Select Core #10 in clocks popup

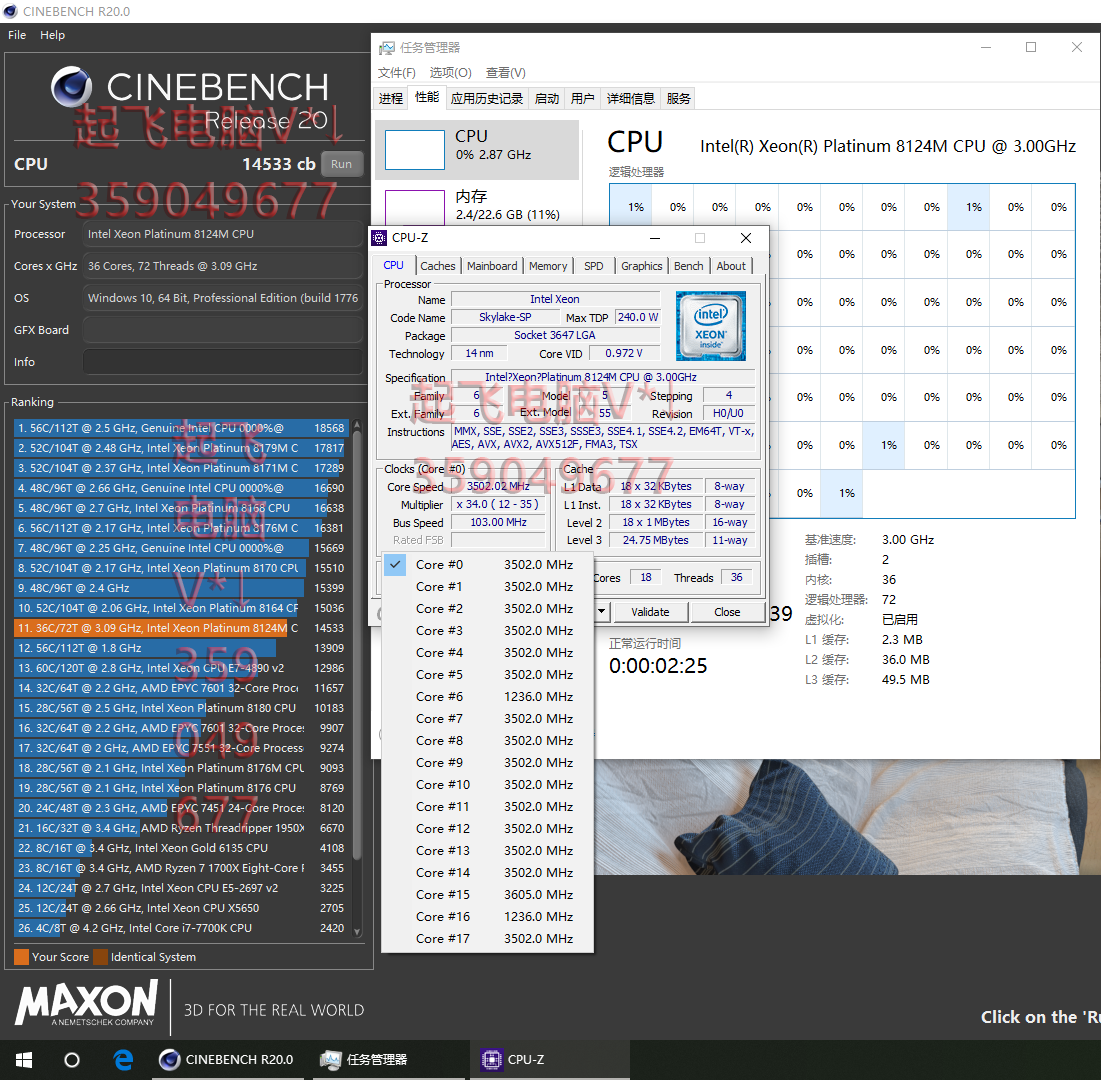487,784
